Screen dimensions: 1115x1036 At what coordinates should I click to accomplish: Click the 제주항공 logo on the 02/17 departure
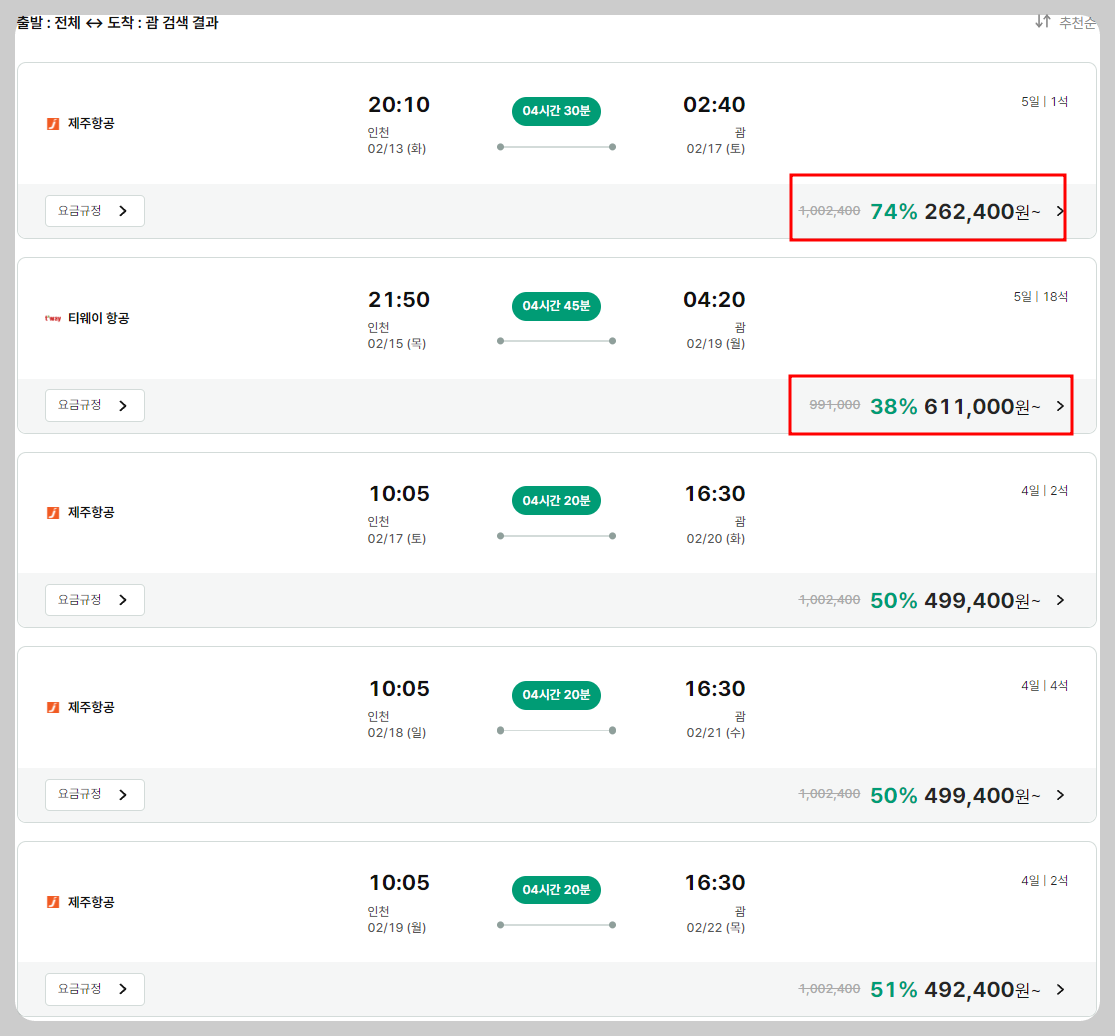[53, 513]
